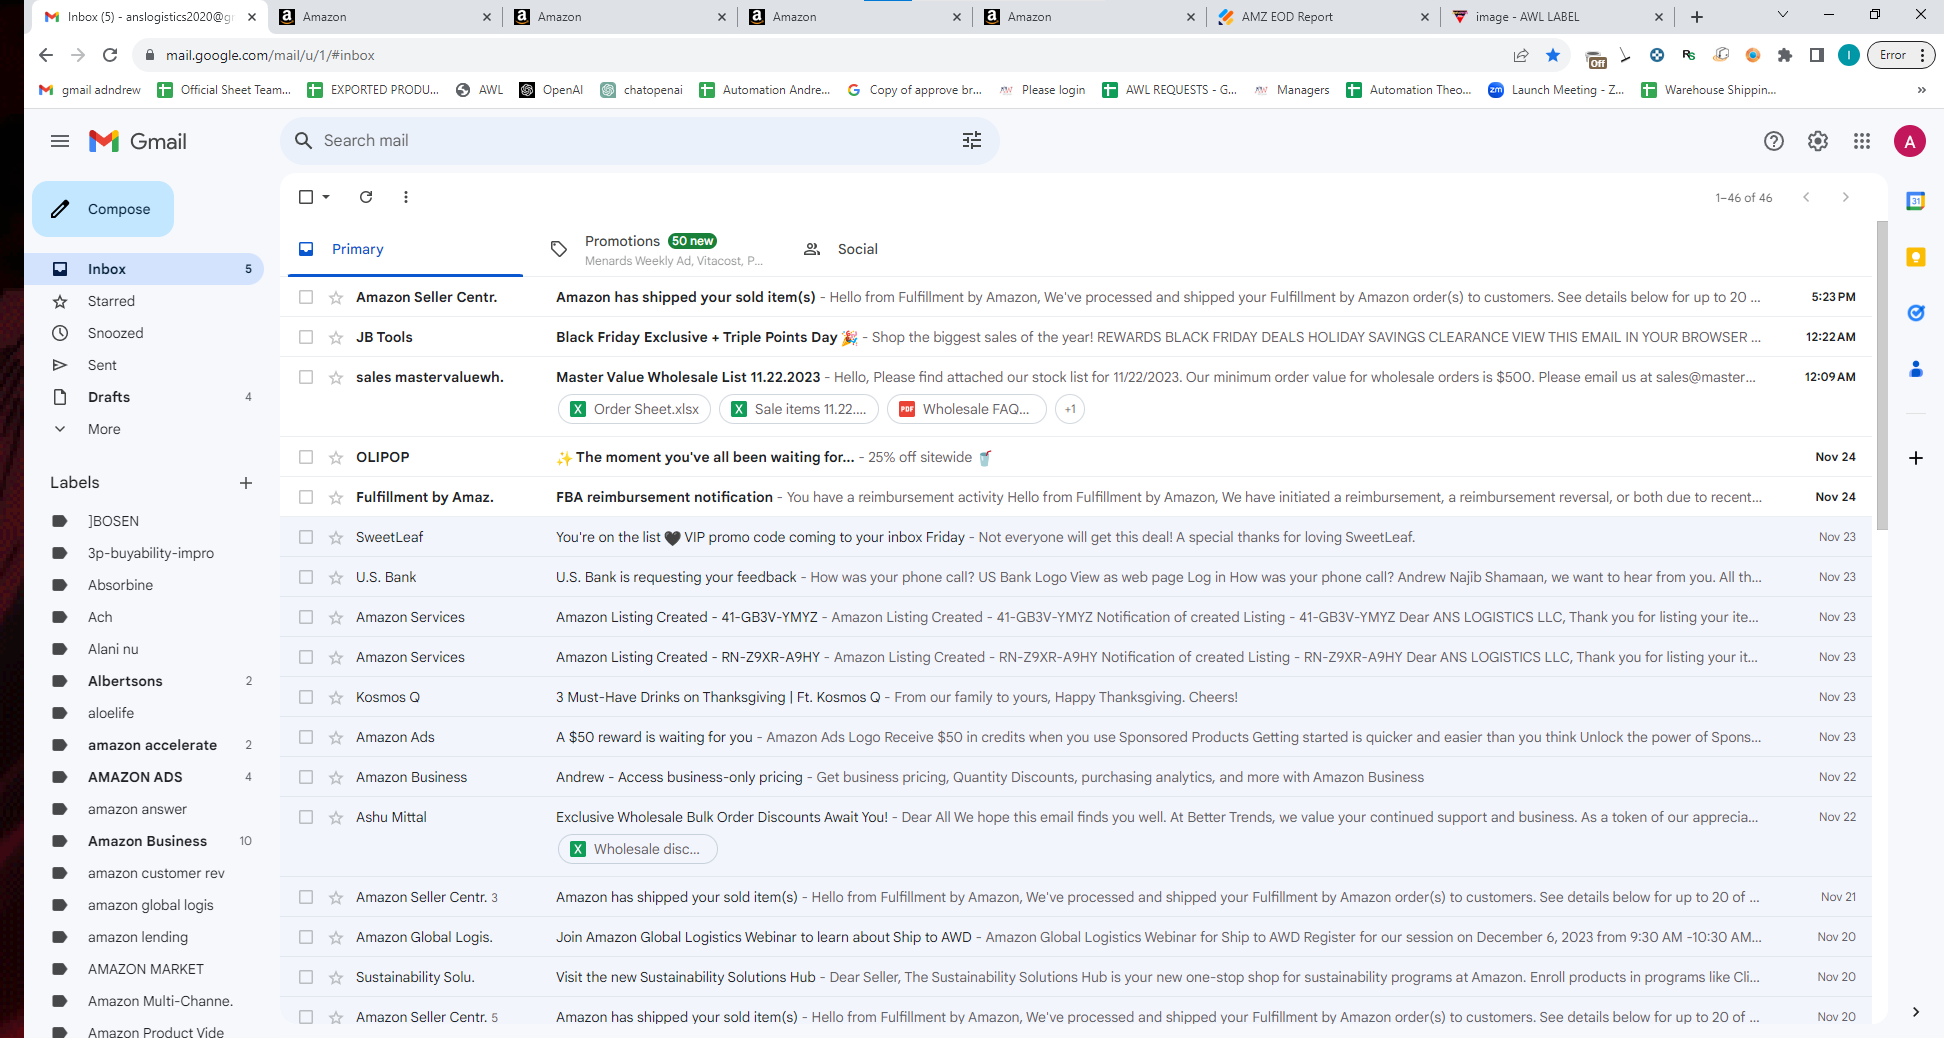Screen dimensions: 1944x1038
Task: Open the More options three-dot menu
Action: pyautogui.click(x=406, y=197)
